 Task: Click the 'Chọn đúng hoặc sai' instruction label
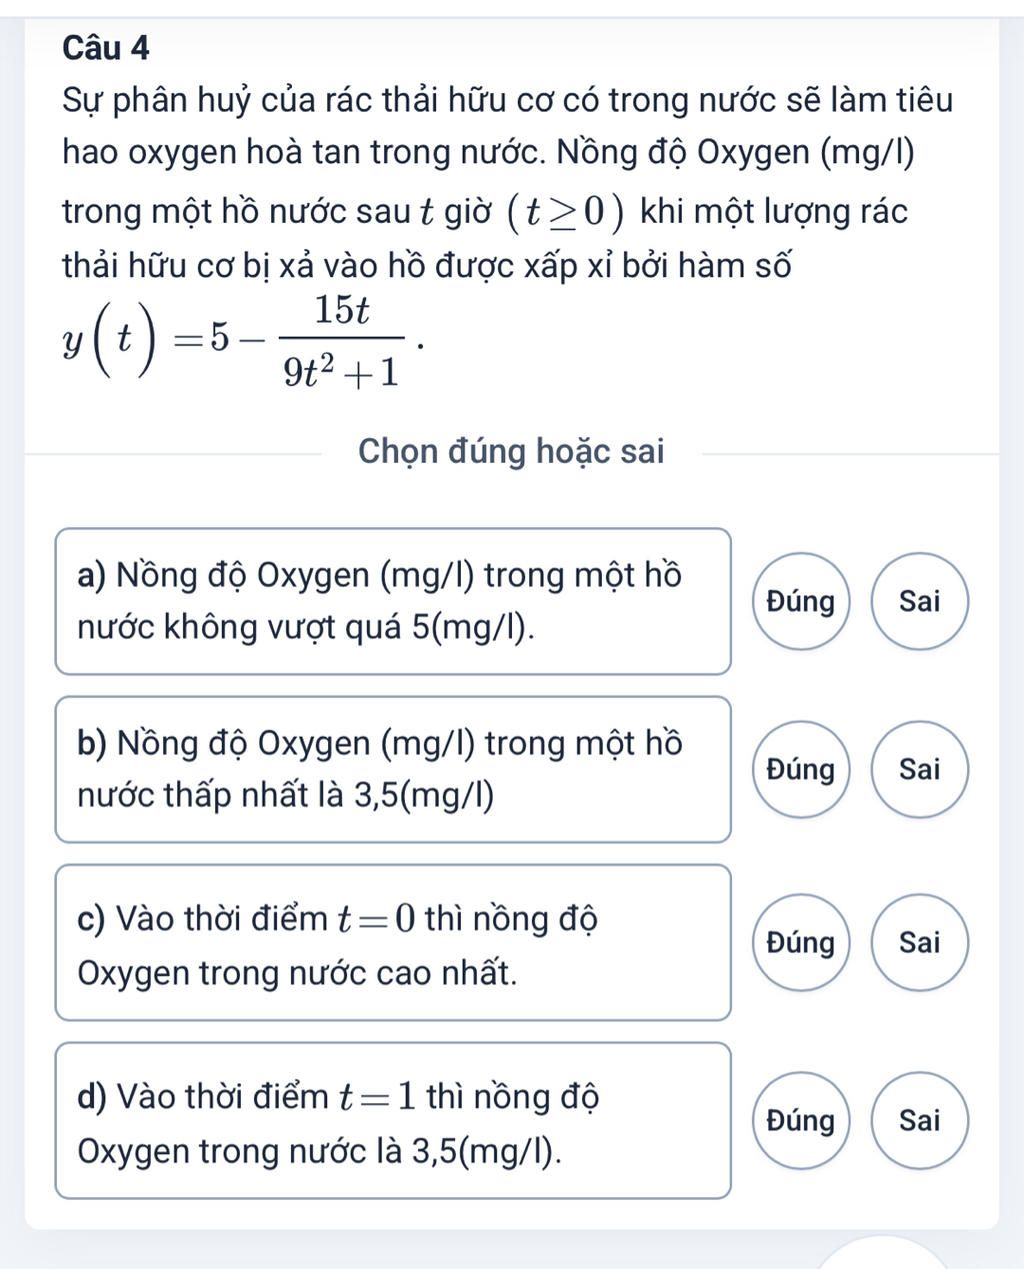(x=510, y=451)
